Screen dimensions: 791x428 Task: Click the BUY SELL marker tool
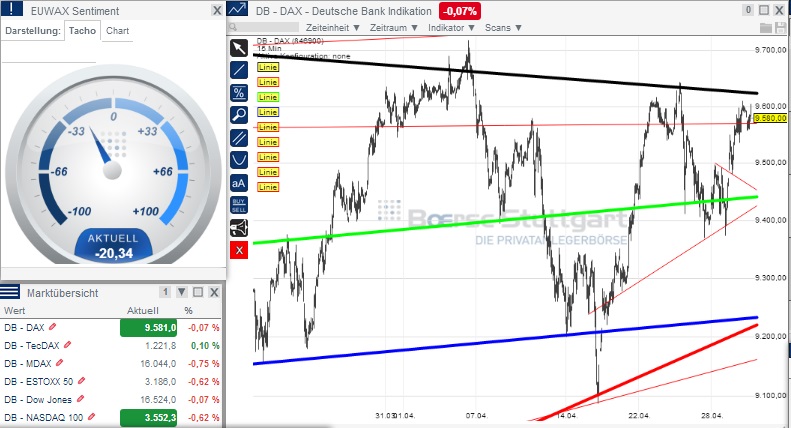coord(239,205)
